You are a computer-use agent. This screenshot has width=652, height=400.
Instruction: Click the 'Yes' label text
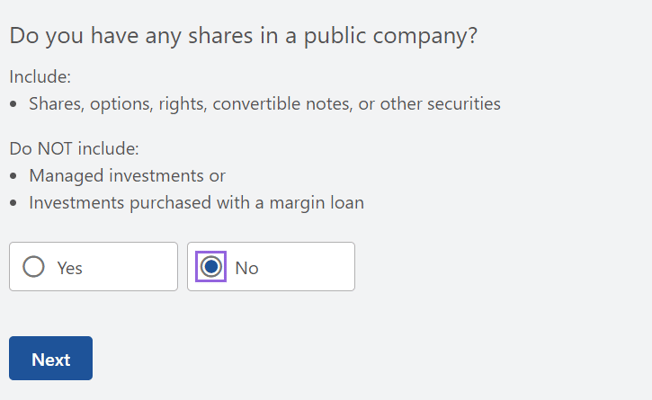(x=69, y=268)
